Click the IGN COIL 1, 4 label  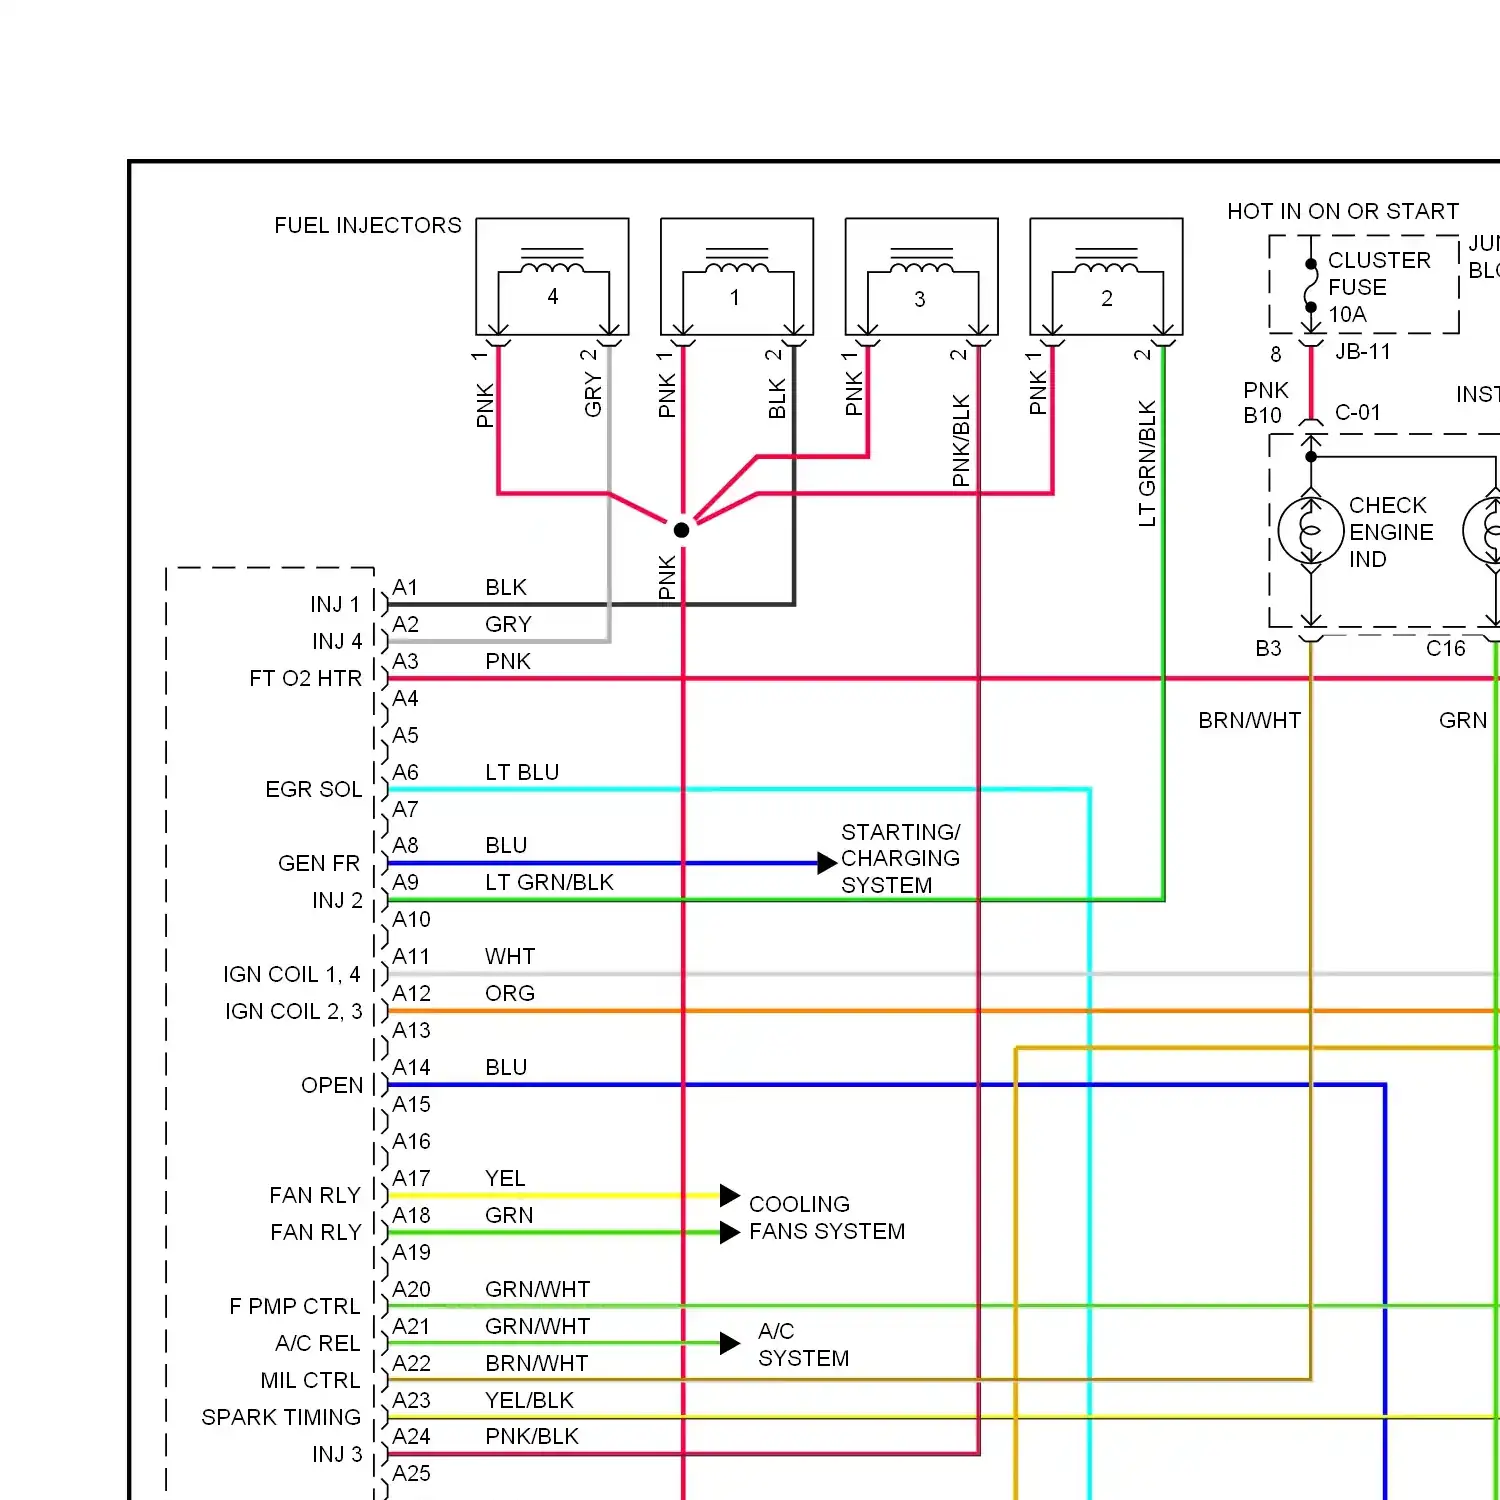point(291,974)
